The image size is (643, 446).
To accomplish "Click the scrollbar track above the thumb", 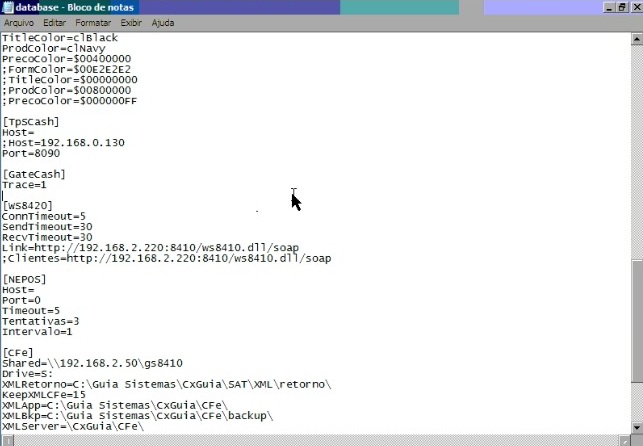I will coord(637,150).
